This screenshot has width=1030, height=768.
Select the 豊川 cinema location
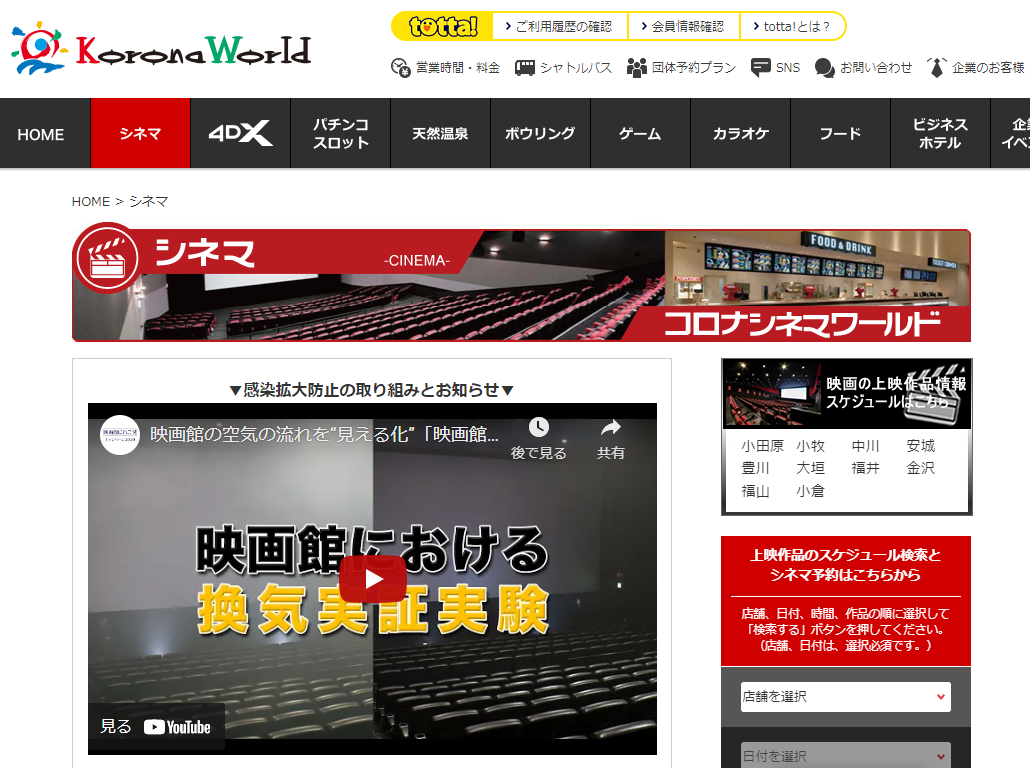[755, 468]
